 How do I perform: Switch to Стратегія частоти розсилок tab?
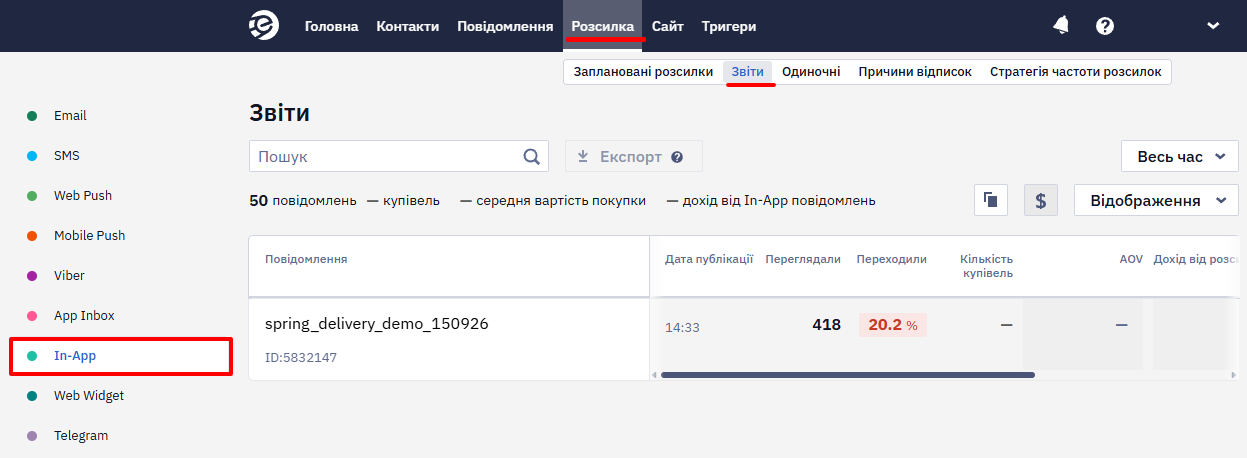(1076, 72)
